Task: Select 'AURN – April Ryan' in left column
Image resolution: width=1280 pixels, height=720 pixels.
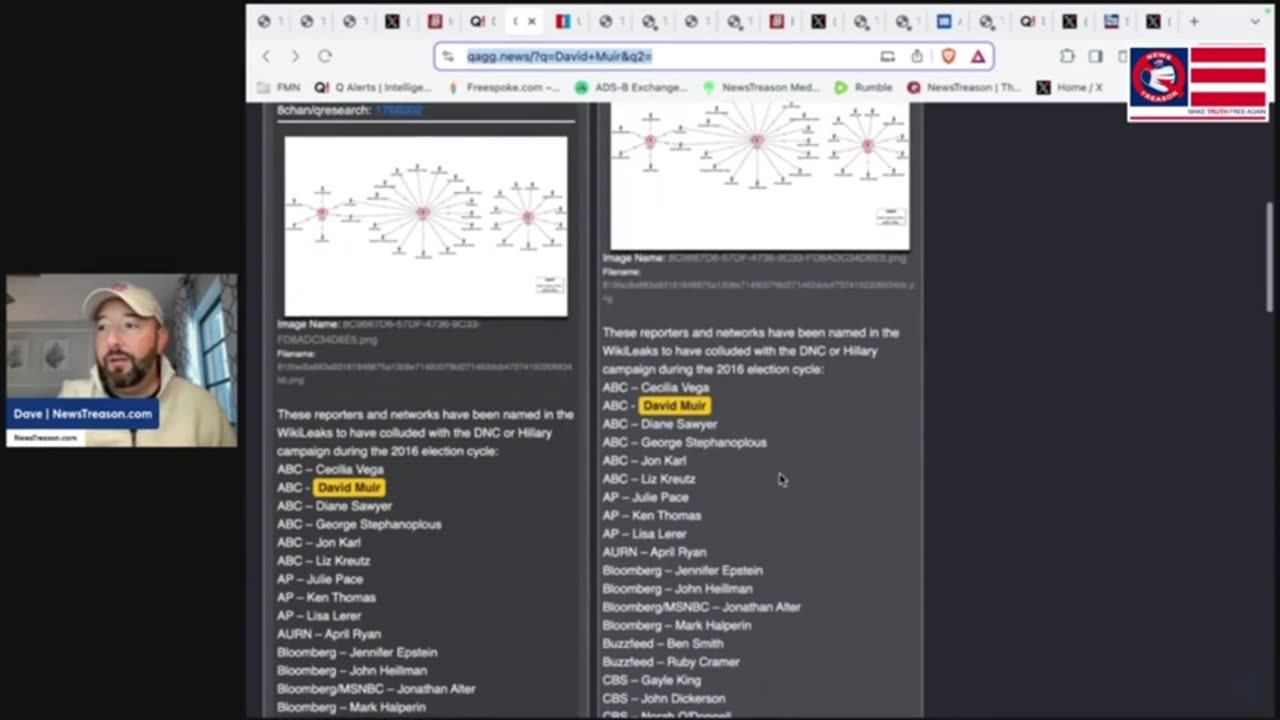Action: tap(329, 634)
